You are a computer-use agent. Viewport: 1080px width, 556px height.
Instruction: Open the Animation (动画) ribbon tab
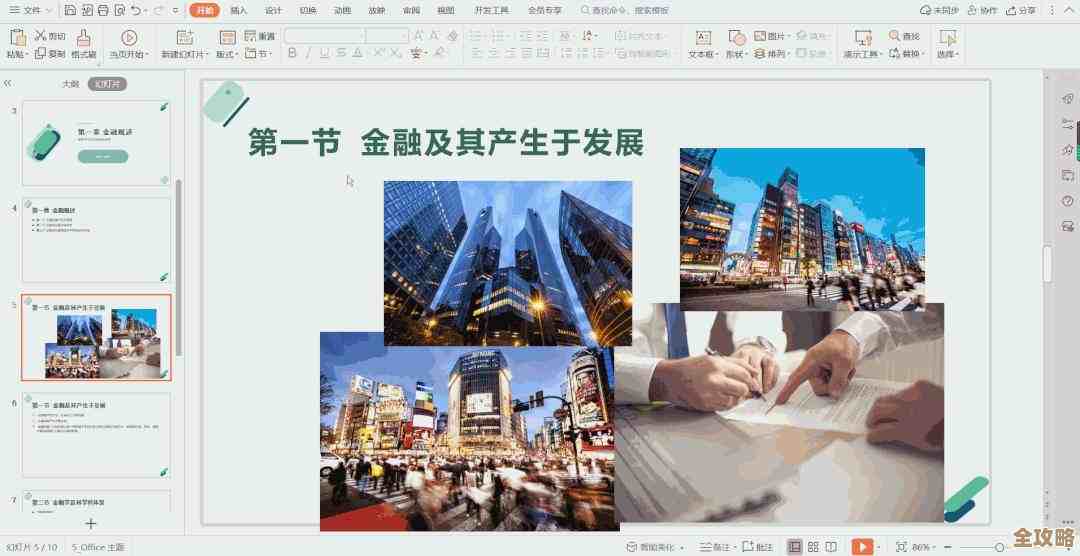[x=342, y=10]
